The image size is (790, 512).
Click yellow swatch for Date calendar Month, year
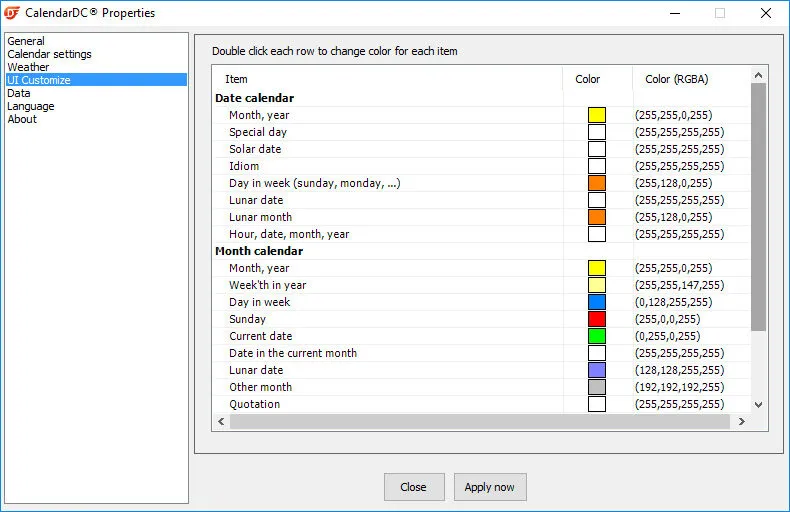click(x=597, y=115)
